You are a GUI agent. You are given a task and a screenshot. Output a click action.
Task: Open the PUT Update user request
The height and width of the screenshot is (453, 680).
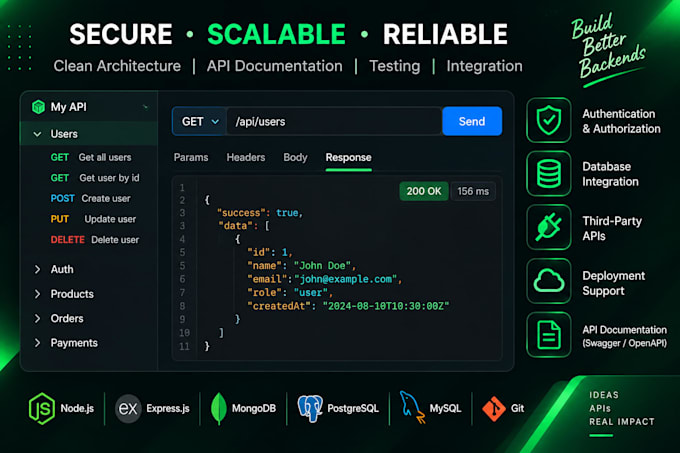93,219
